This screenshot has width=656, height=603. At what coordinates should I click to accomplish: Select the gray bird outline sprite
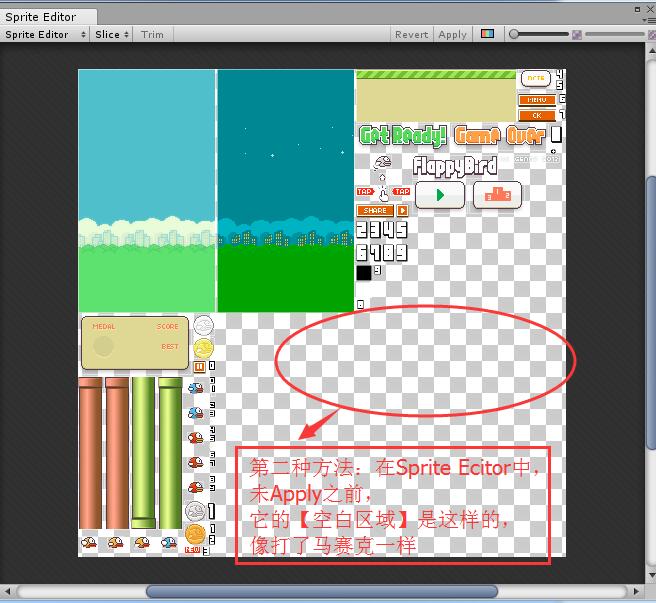[x=382, y=162]
